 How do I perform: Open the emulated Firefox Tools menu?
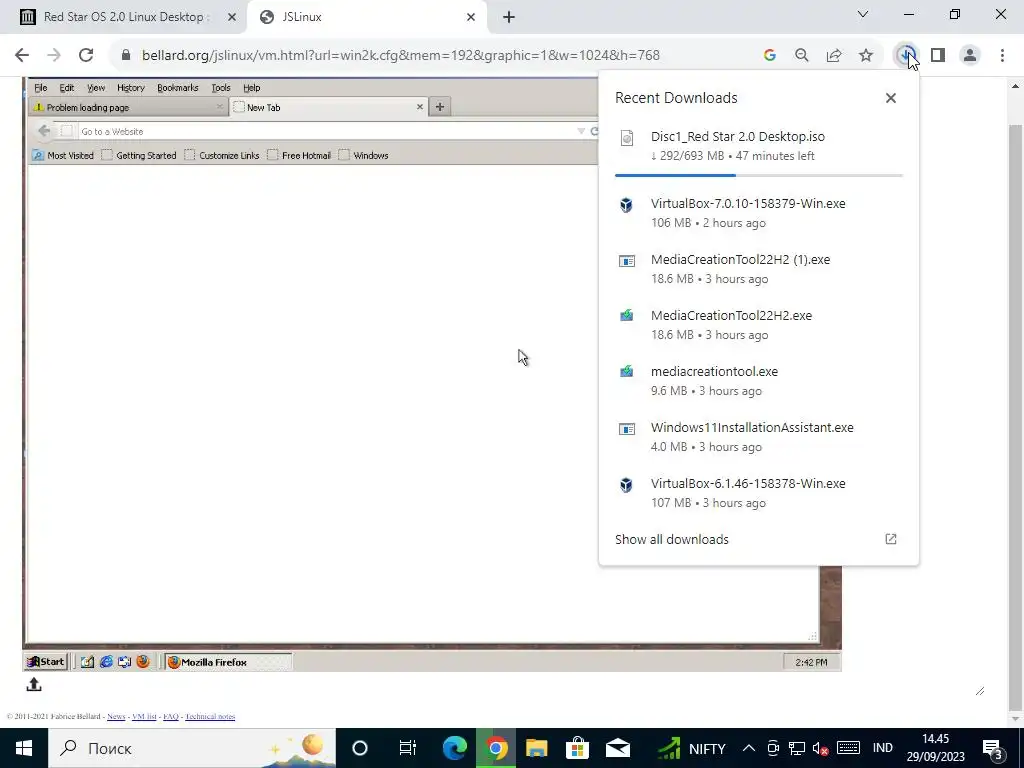[x=221, y=88]
